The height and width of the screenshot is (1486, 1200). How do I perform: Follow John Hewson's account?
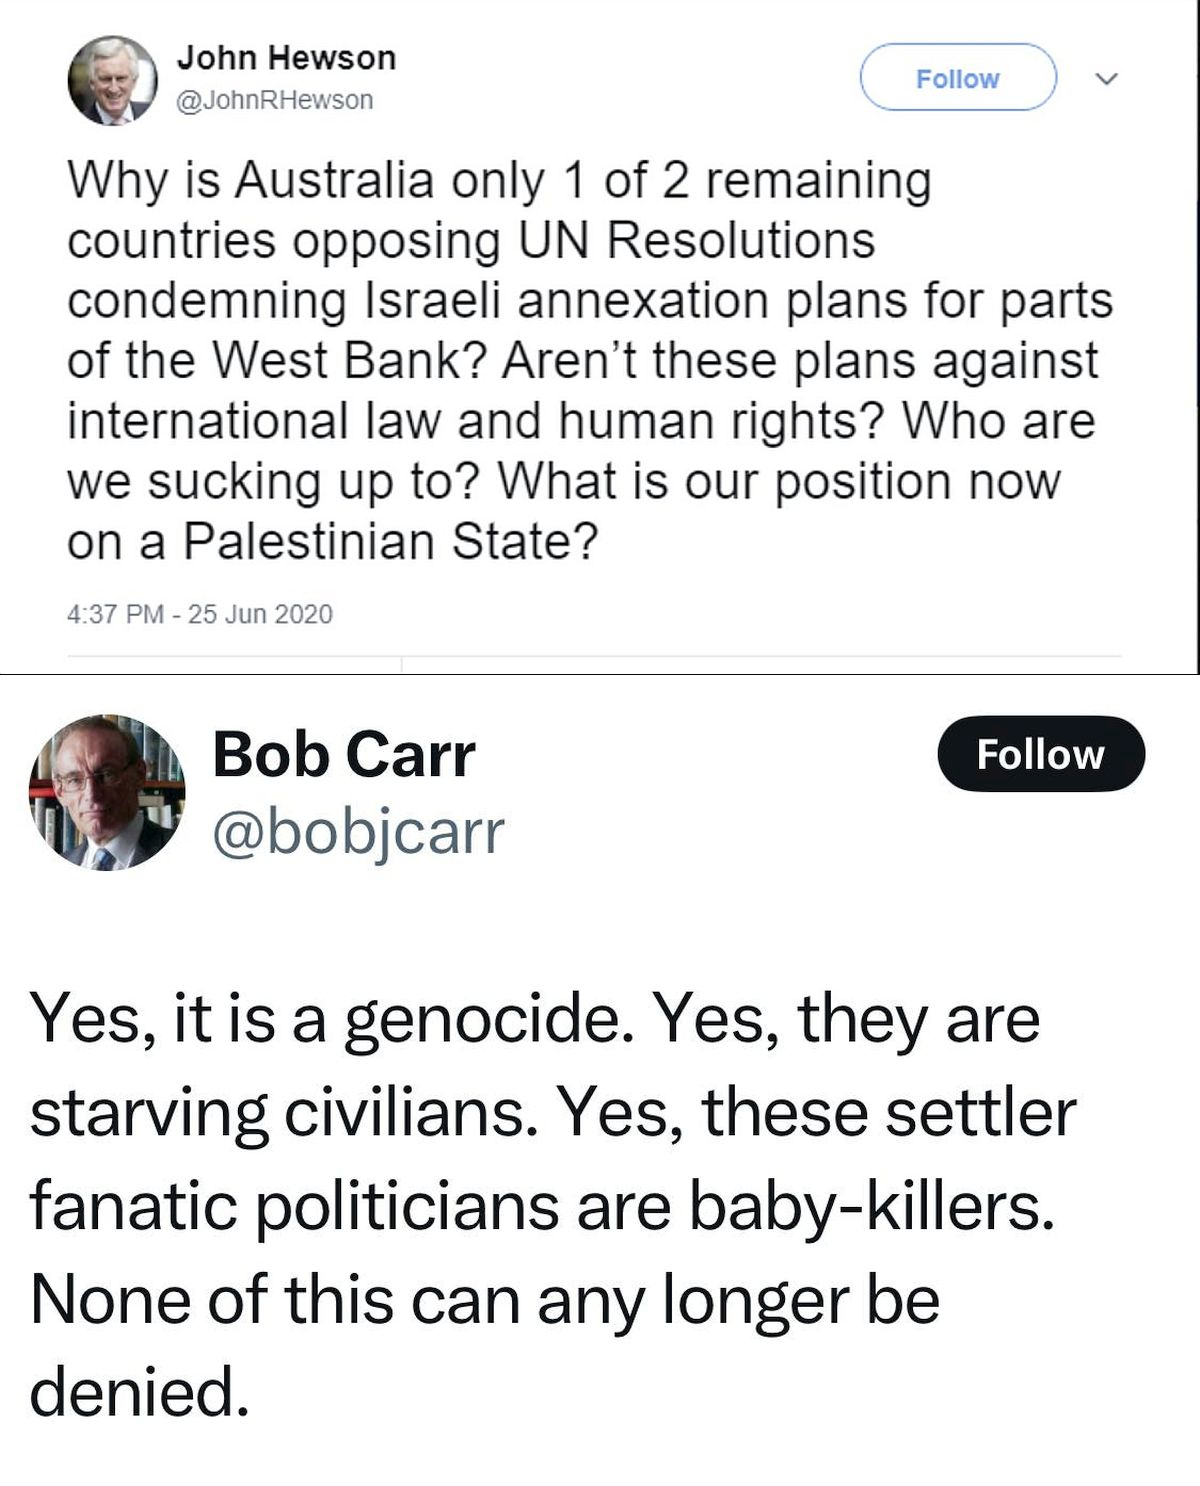957,78
